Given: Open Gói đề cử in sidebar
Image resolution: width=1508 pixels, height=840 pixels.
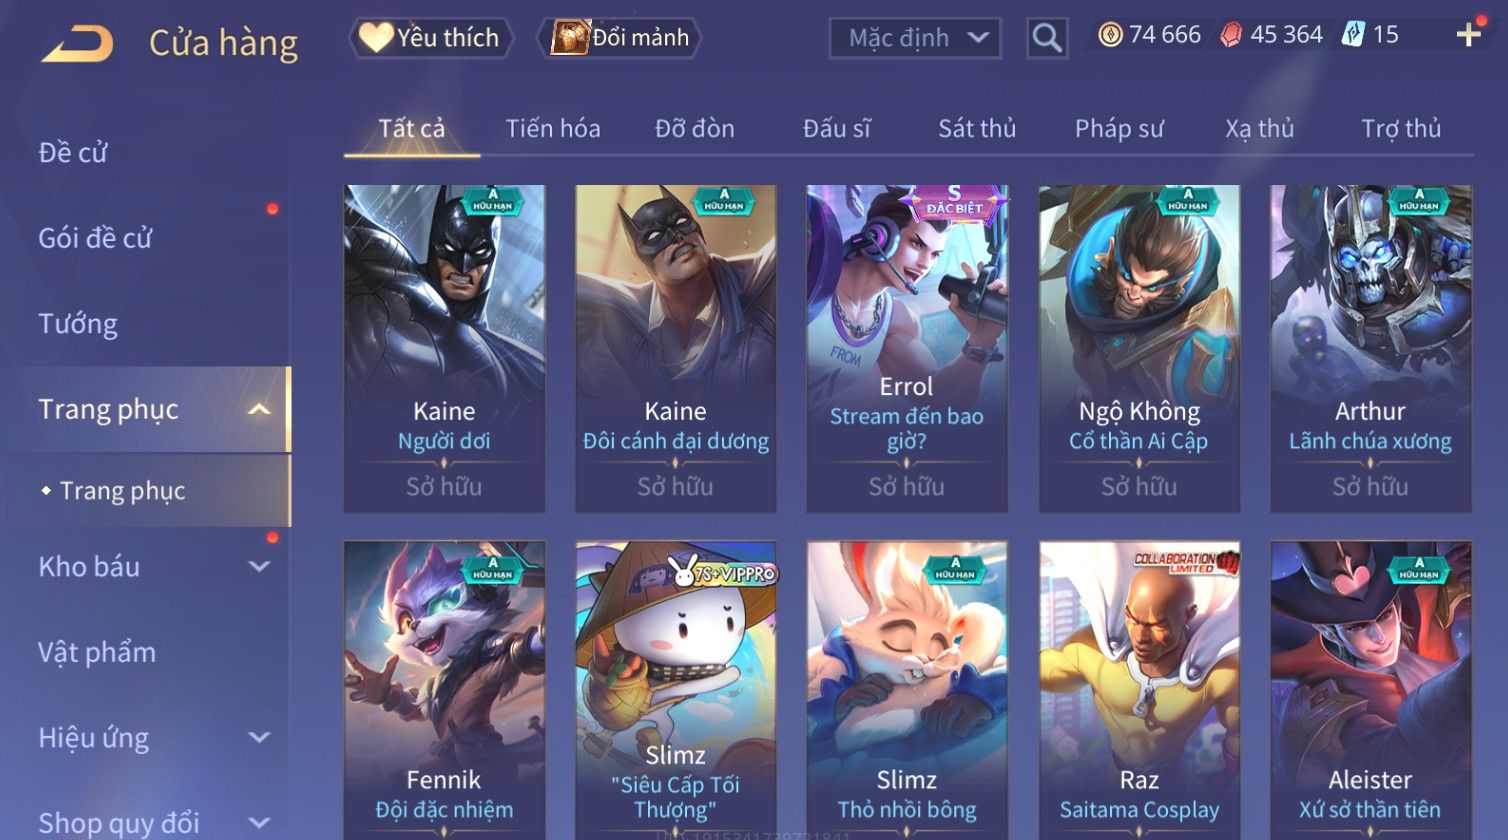Looking at the screenshot, I should 95,238.
